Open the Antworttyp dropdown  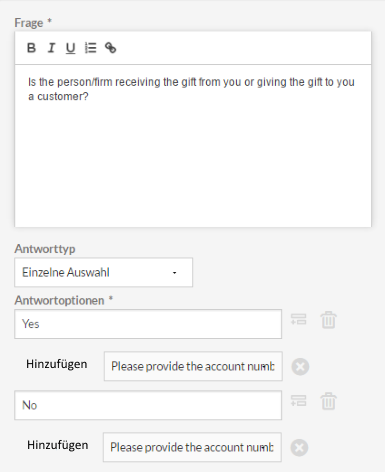point(103,272)
